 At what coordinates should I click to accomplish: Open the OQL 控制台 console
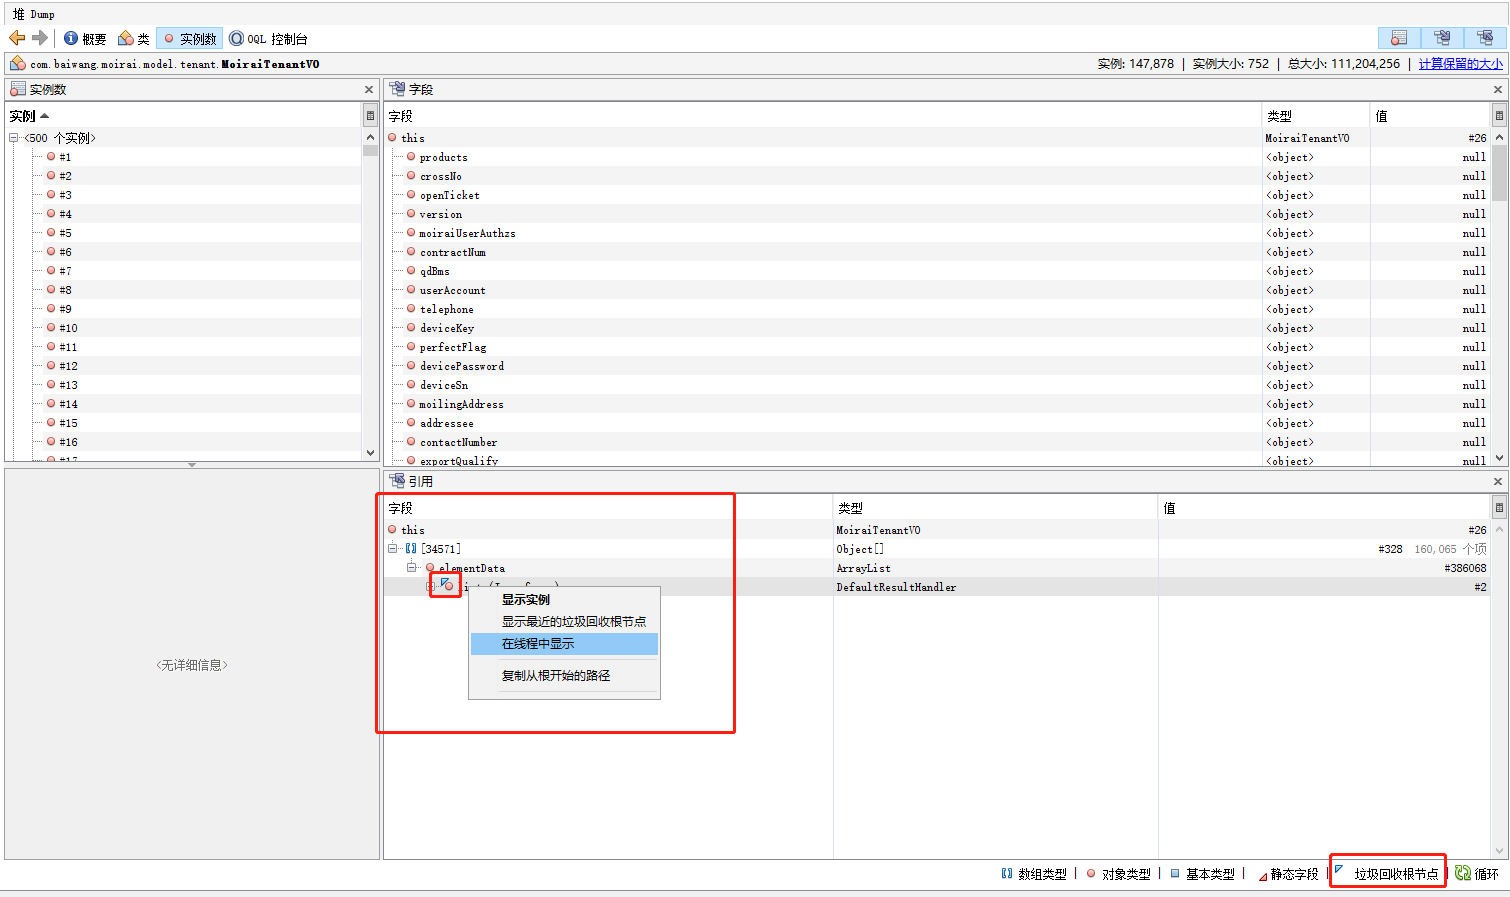point(268,39)
